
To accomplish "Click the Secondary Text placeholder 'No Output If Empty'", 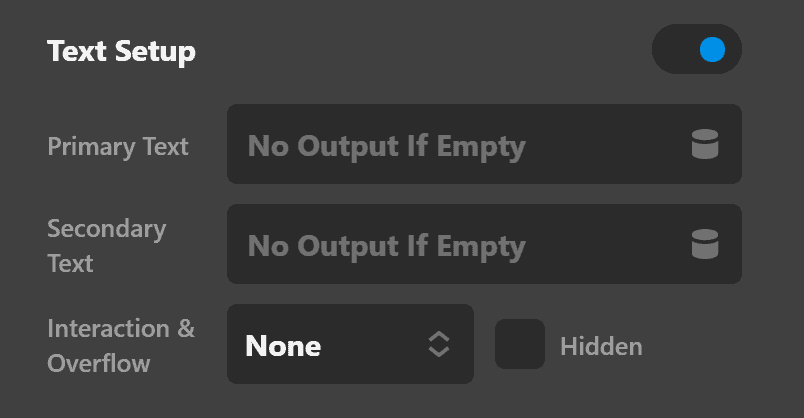I will [387, 247].
